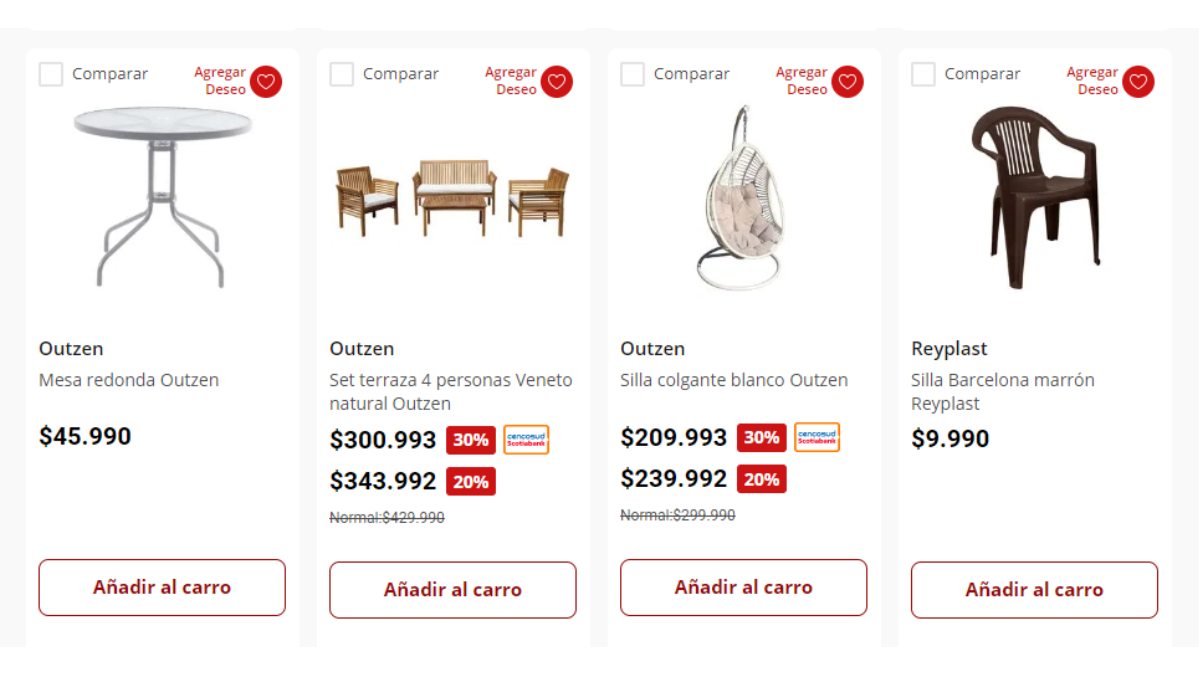Click the Cencosud Scotiabank badge on the terrace set

pos(525,440)
